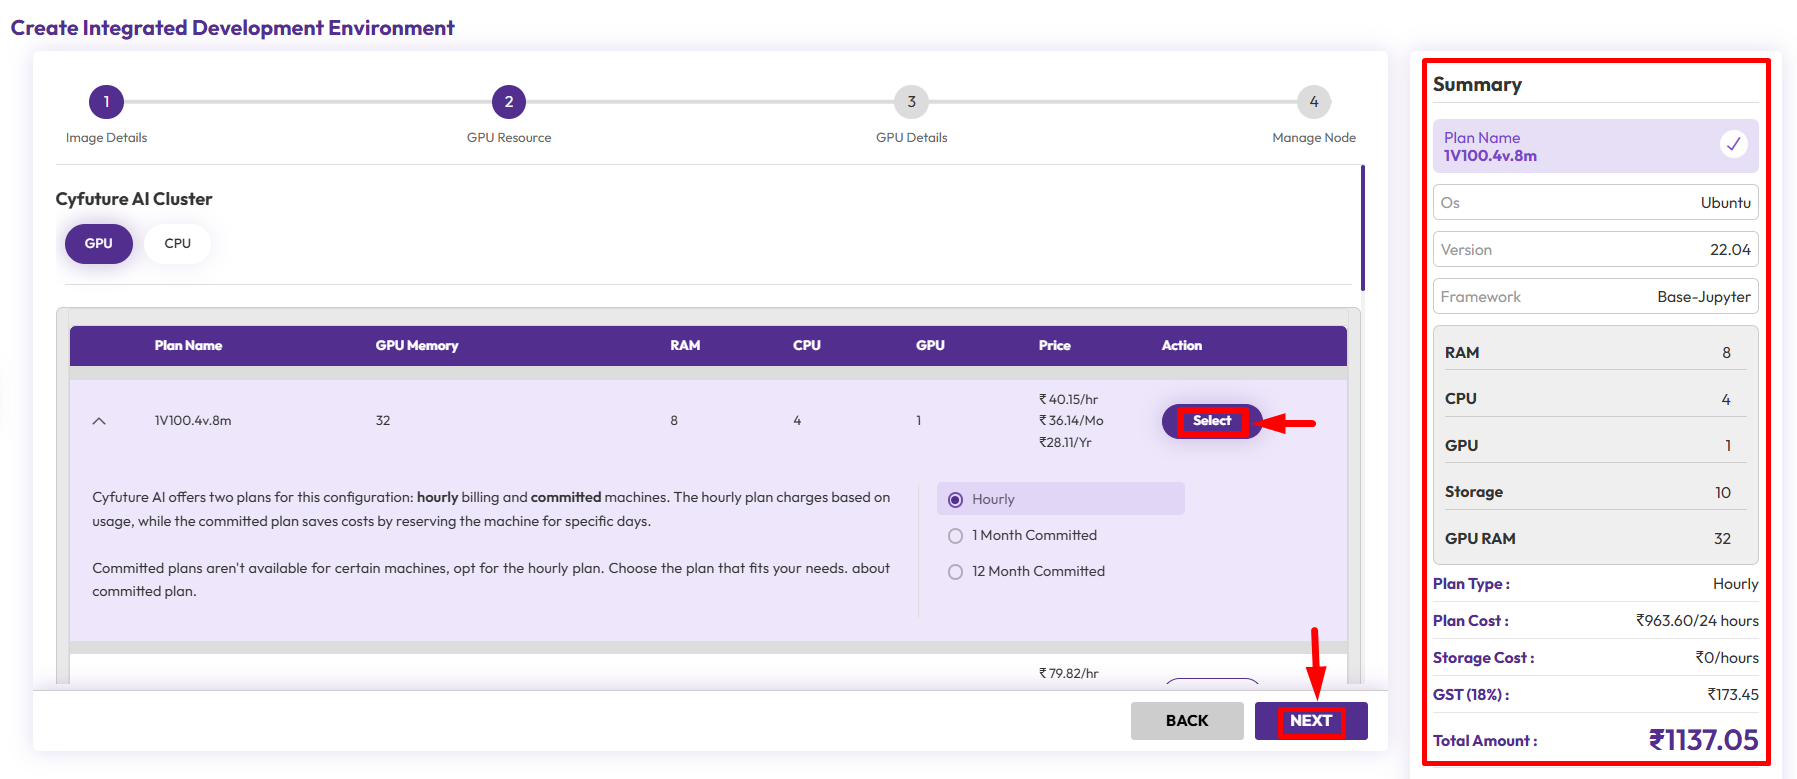The height and width of the screenshot is (779, 1797).
Task: Select the Hourly billing option
Action: 956,499
